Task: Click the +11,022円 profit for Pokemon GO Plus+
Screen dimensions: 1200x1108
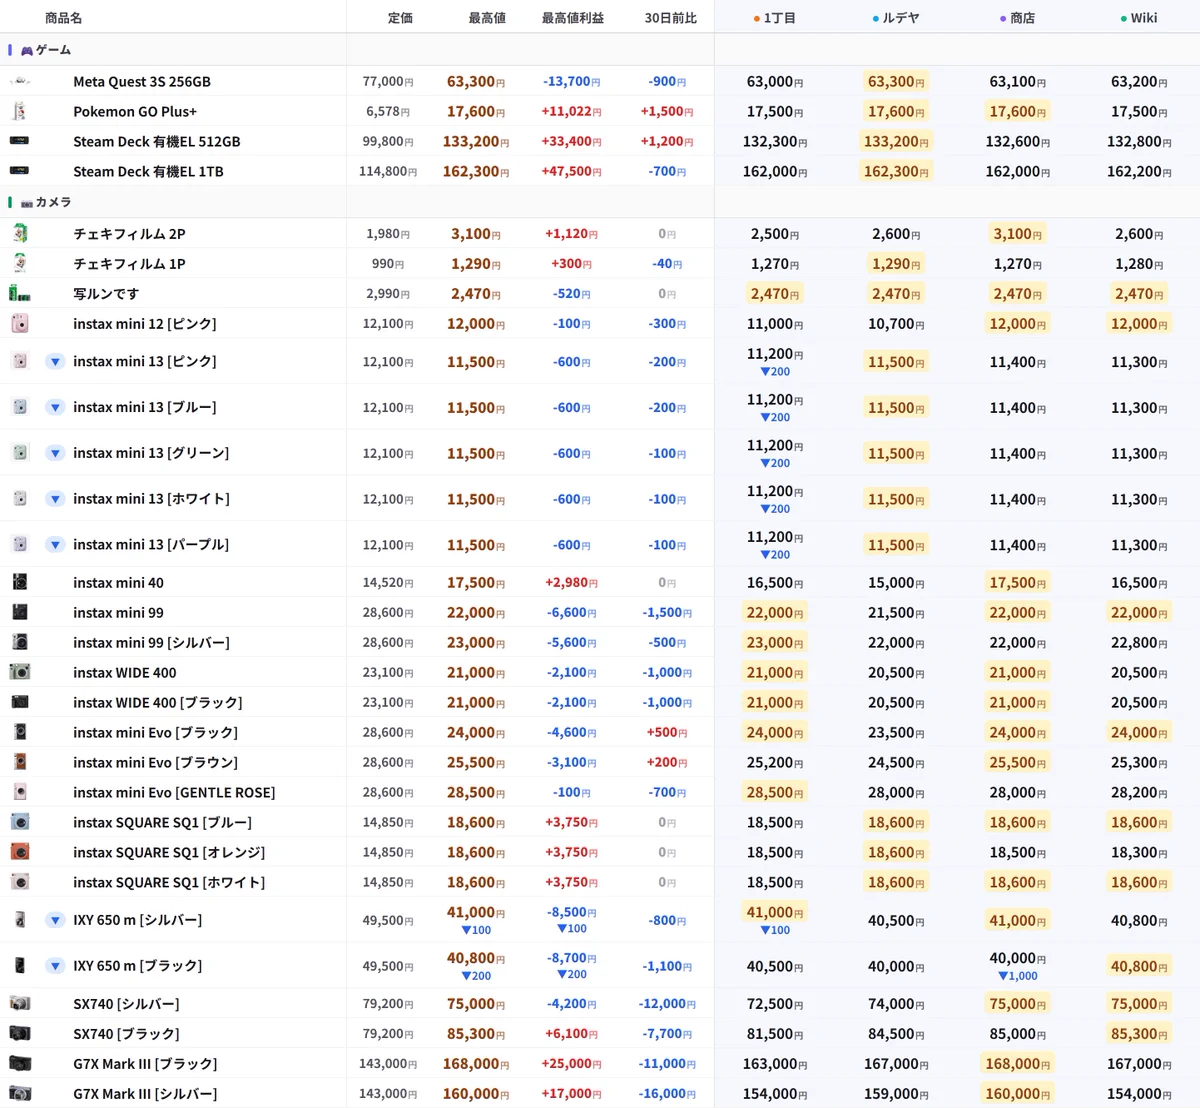Action: [x=572, y=112]
